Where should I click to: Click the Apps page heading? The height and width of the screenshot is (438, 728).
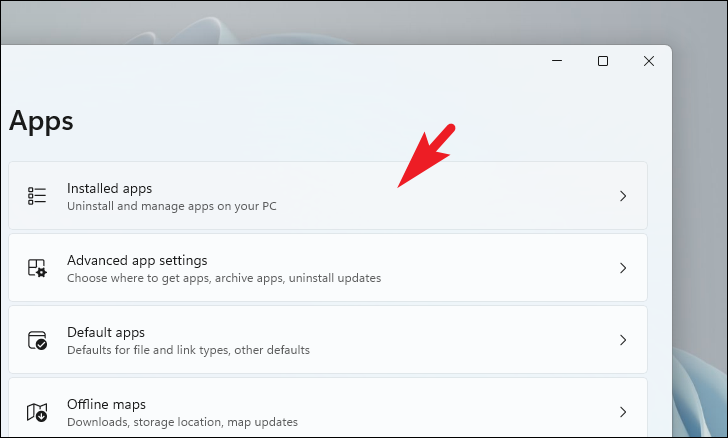41,122
